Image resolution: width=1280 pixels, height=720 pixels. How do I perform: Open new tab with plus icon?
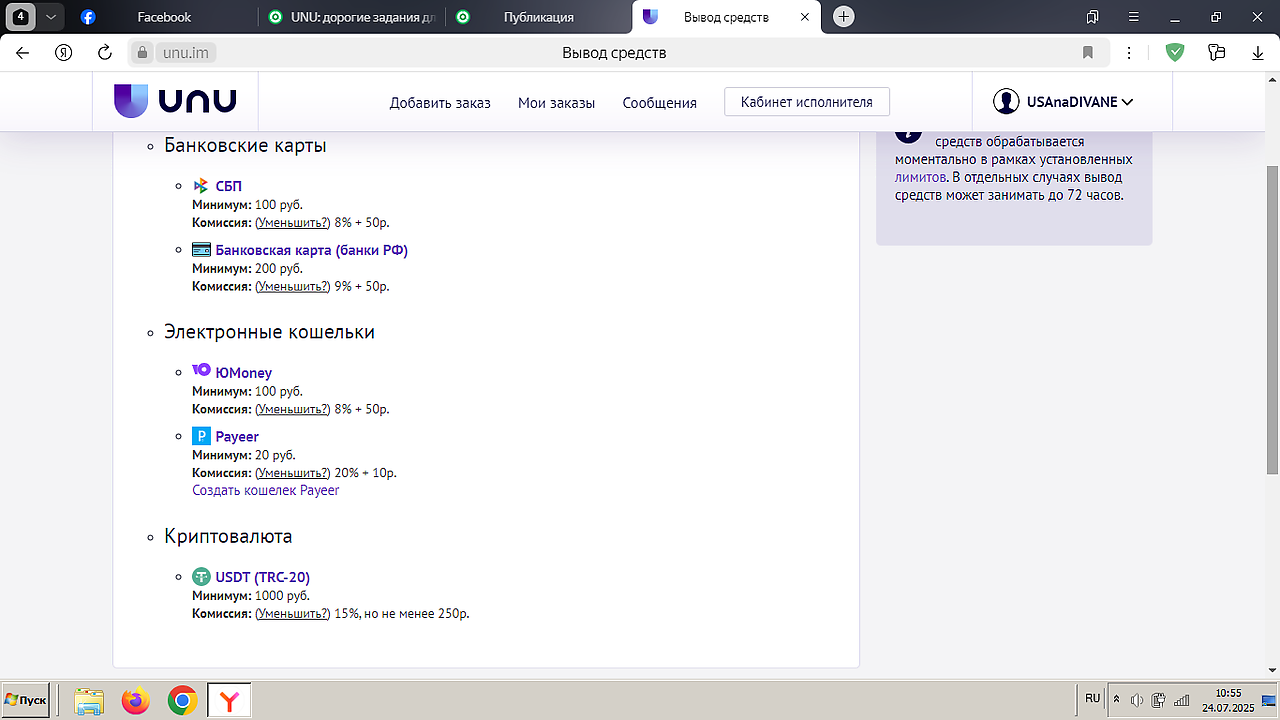coord(844,17)
